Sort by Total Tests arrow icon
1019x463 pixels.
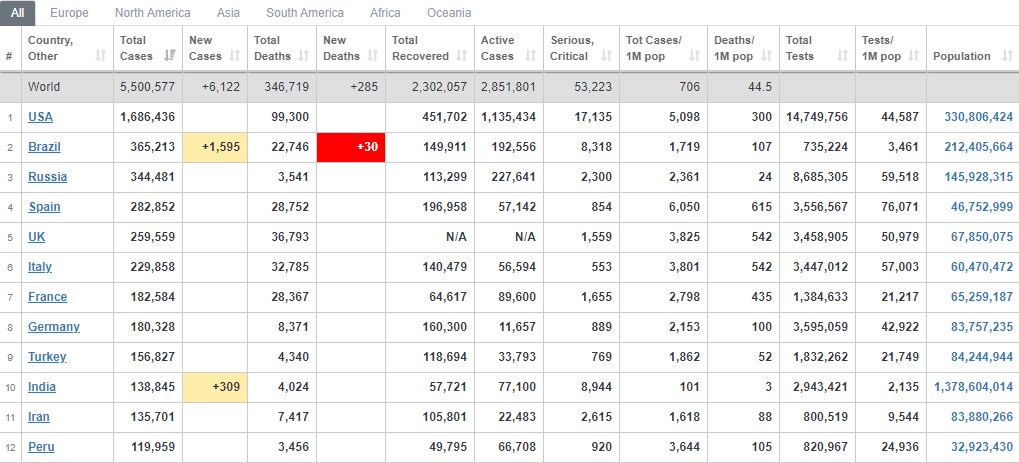pos(843,56)
